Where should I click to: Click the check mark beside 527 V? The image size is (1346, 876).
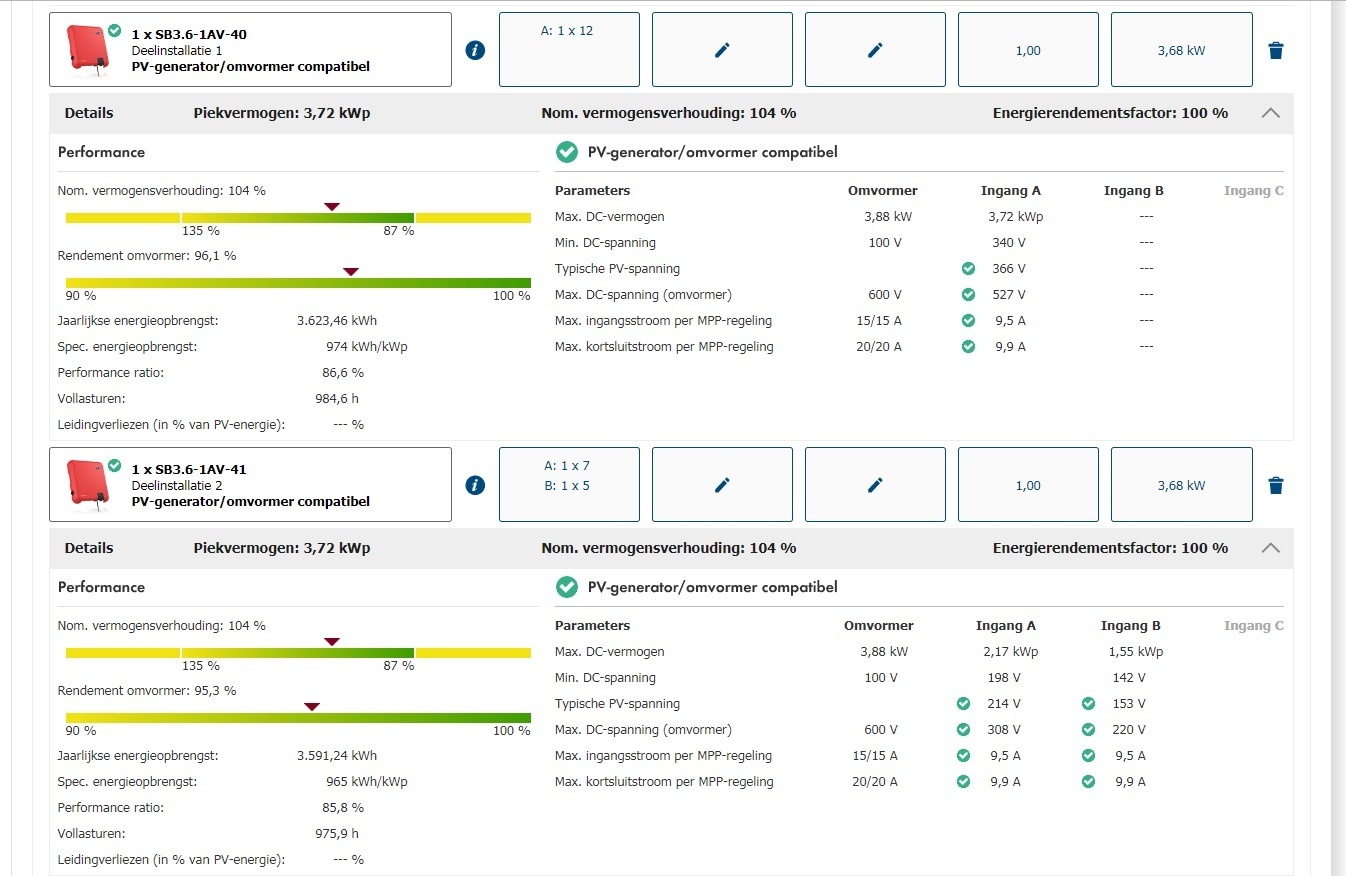tap(967, 295)
